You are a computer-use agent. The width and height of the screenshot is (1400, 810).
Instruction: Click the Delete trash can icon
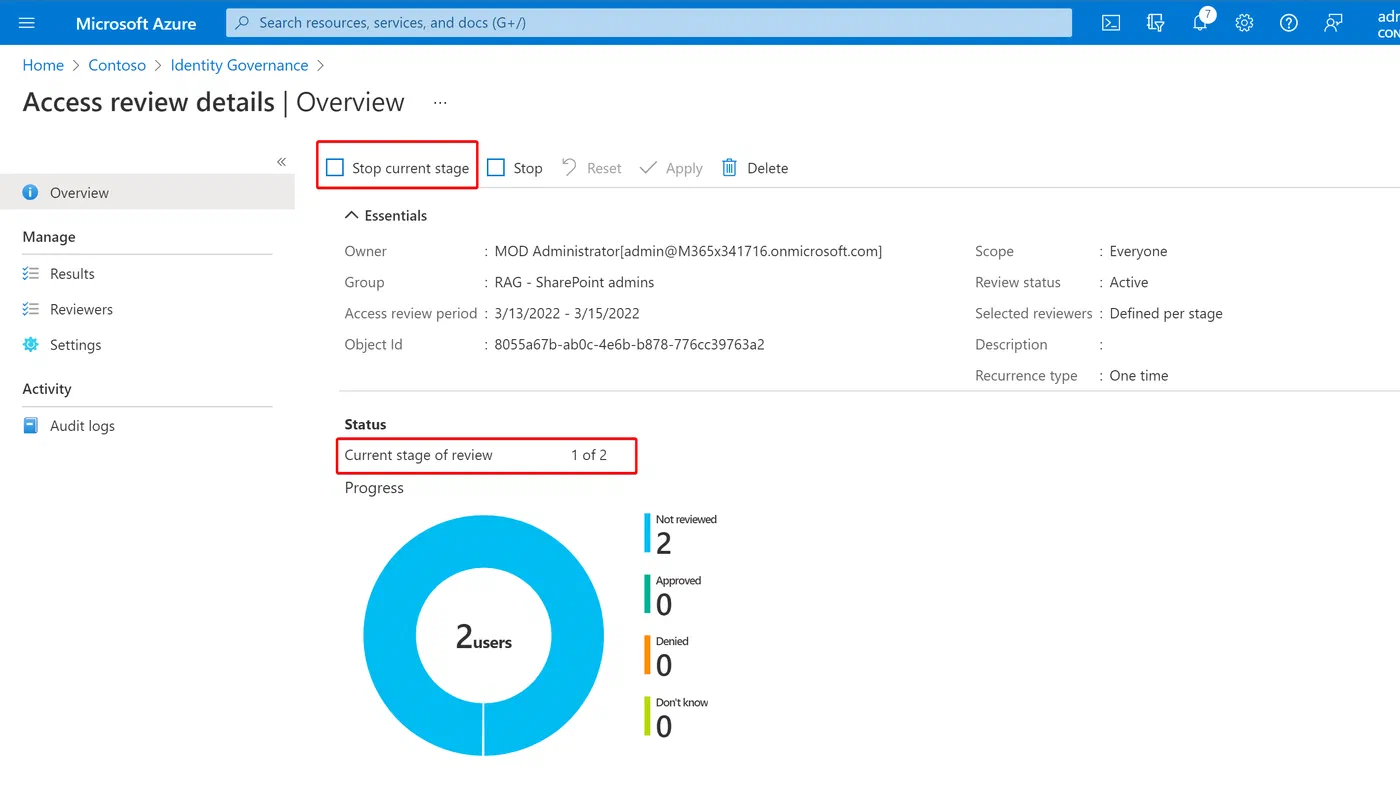click(x=730, y=167)
